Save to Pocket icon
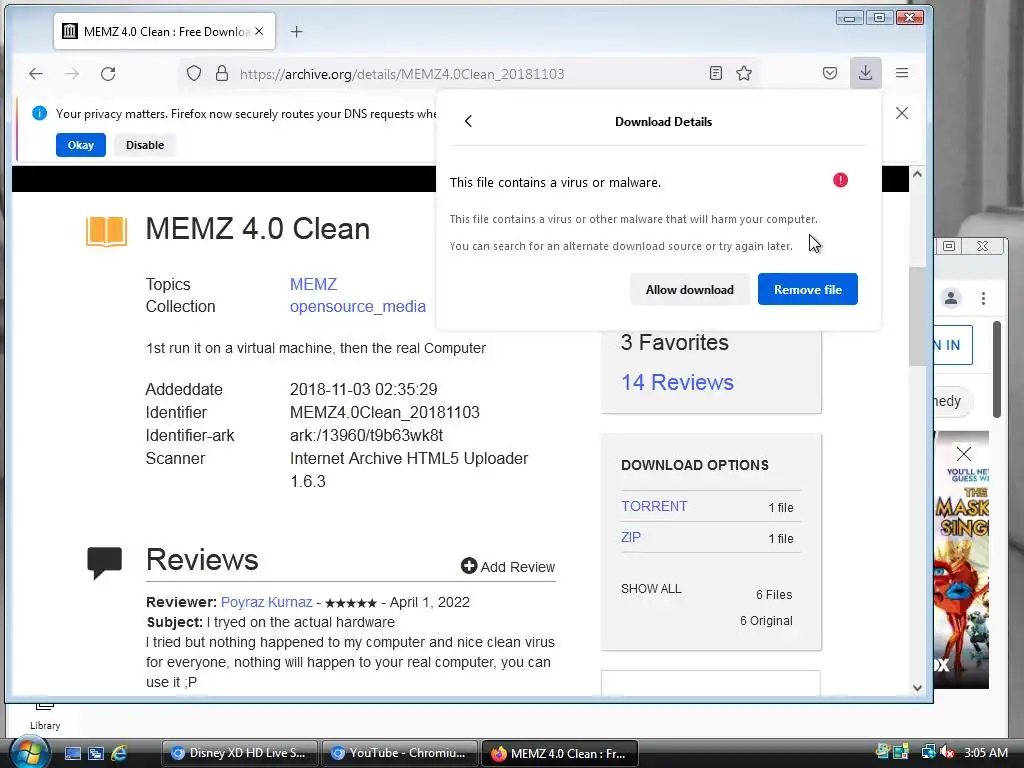This screenshot has height=768, width=1024. 829,73
